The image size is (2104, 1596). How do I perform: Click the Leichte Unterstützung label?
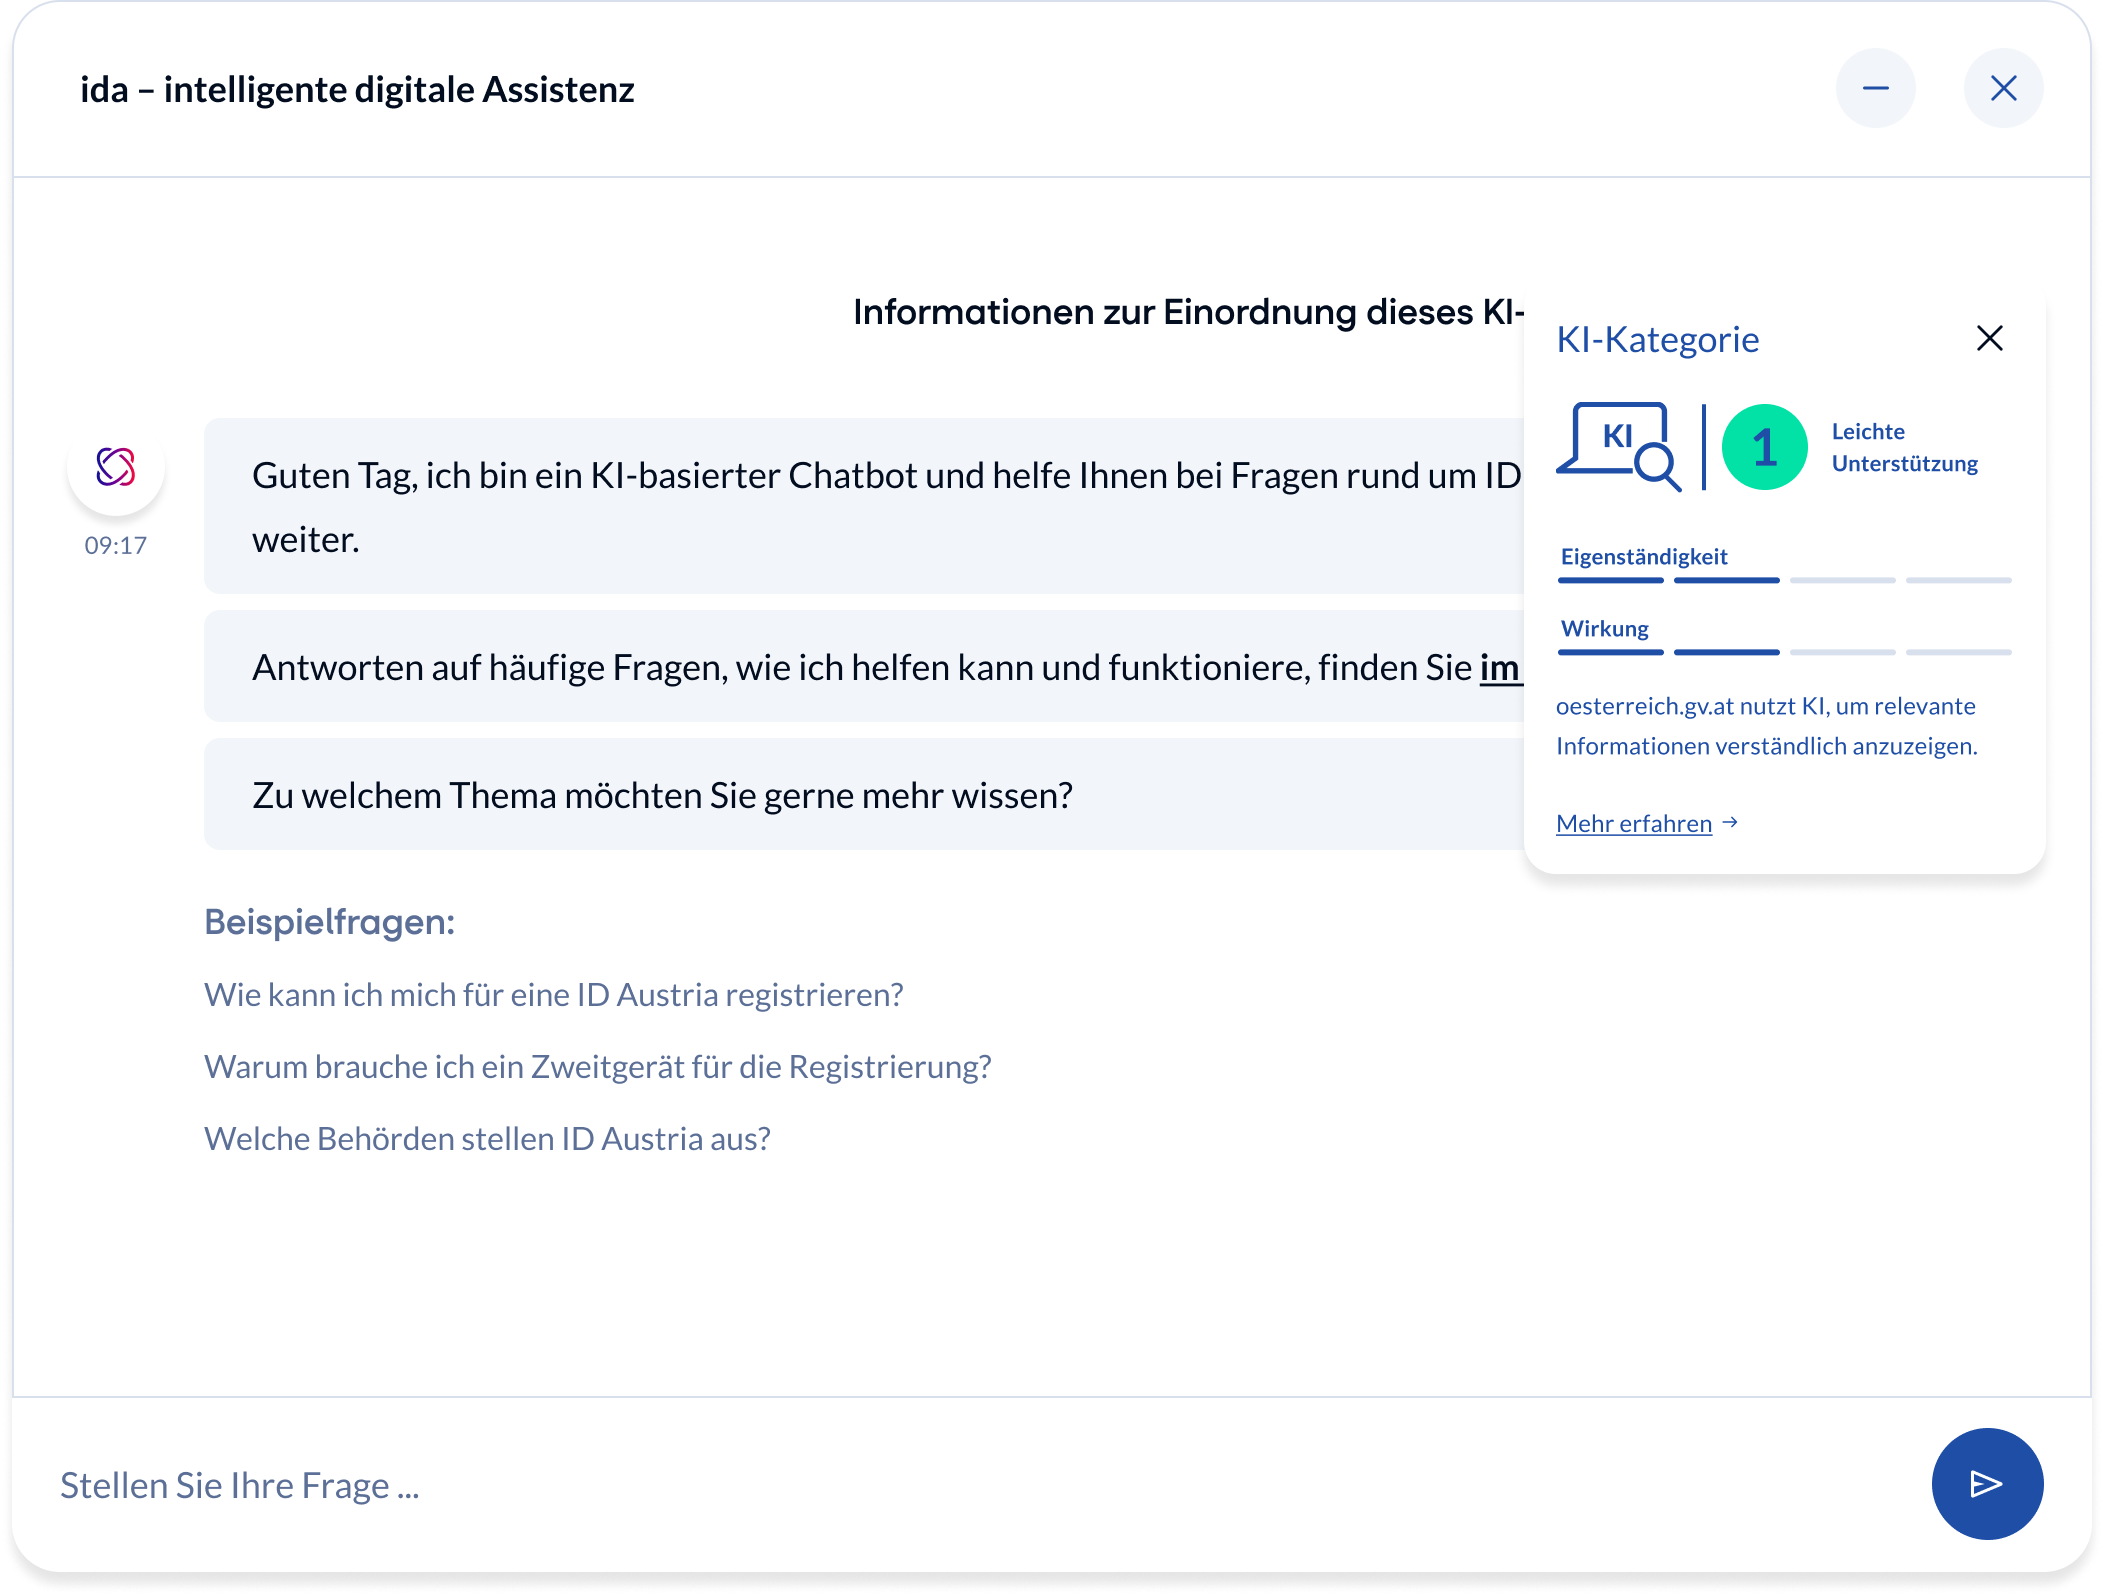tap(1905, 447)
